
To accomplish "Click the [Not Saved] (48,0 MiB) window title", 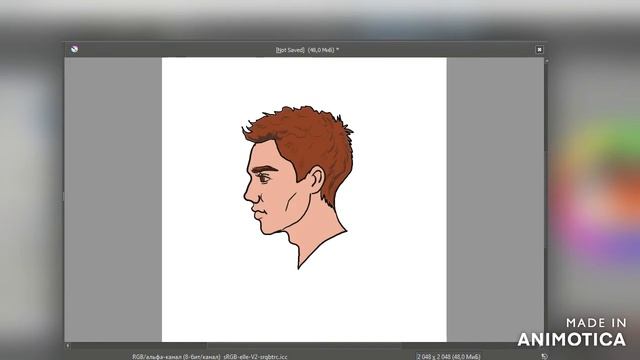I will (307, 50).
